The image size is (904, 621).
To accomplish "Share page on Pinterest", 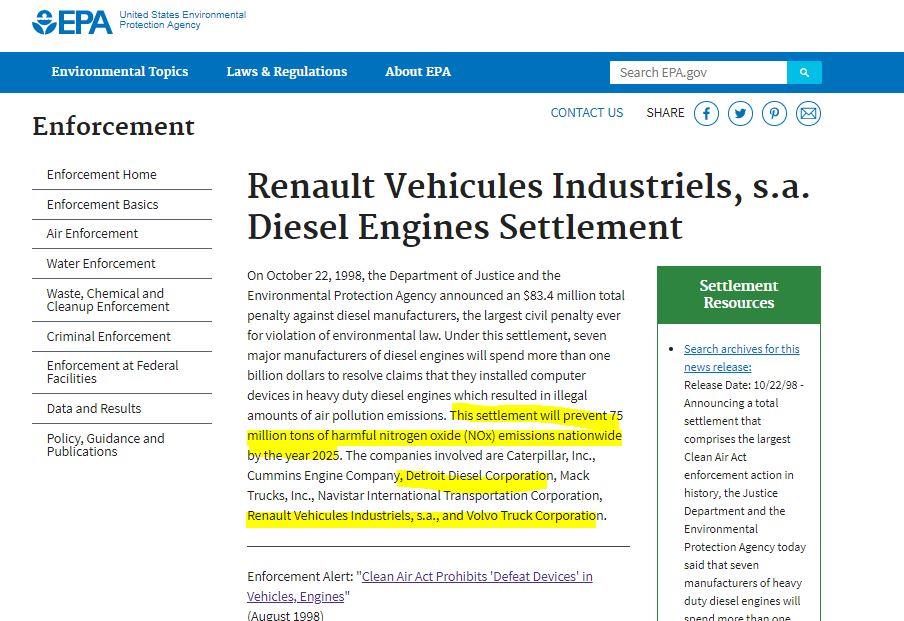I will [x=774, y=114].
